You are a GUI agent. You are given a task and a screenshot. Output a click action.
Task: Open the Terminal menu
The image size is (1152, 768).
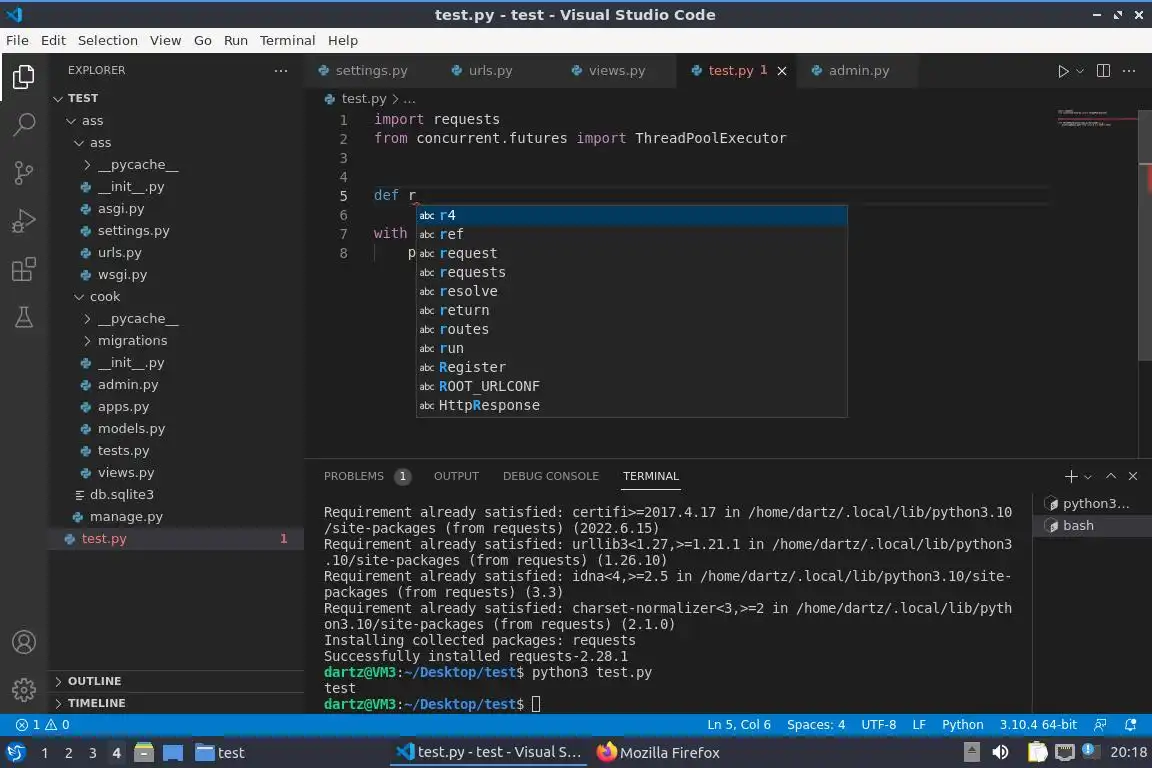(287, 40)
